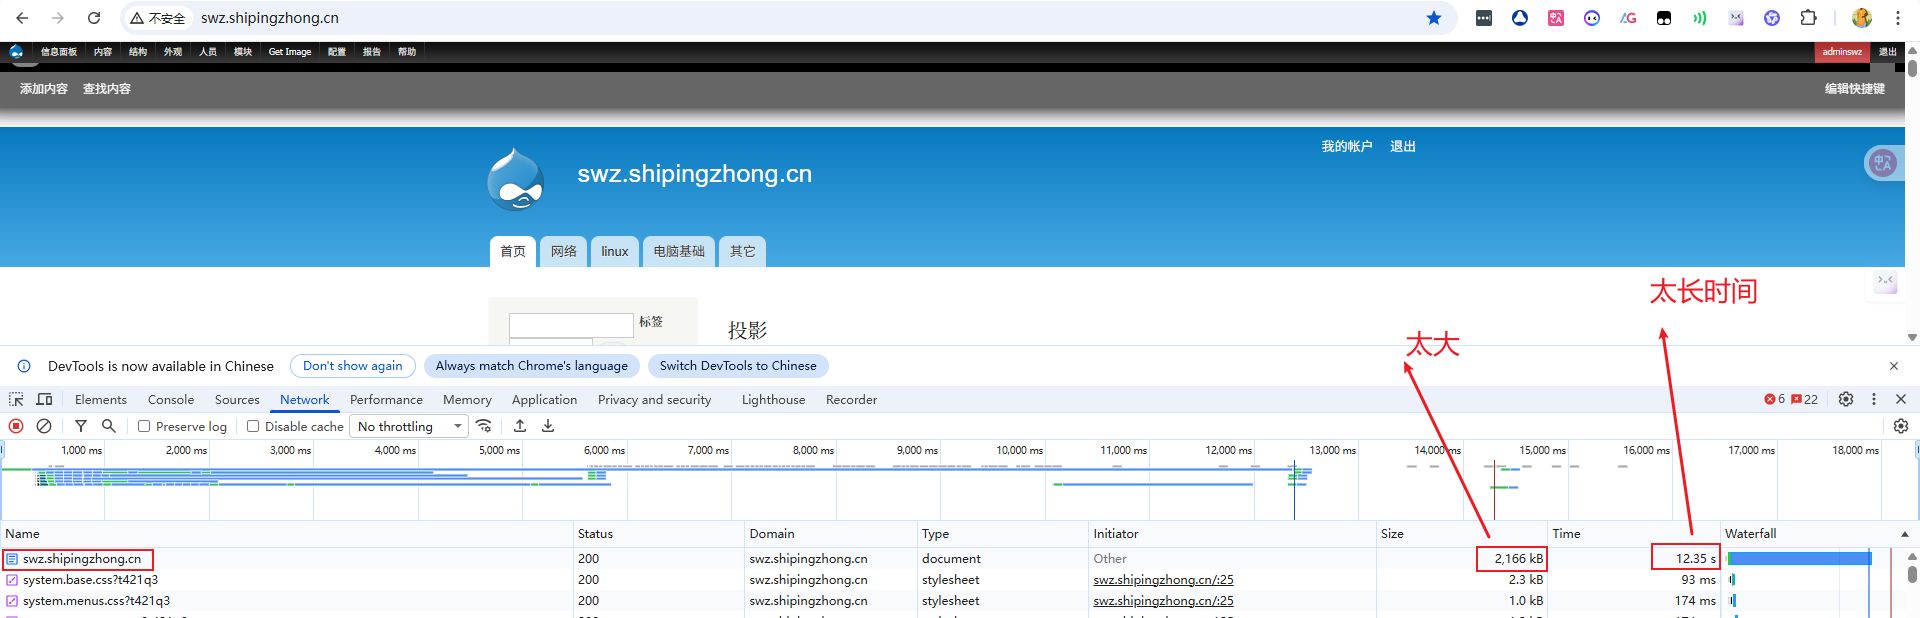Enable the Disable cache checkbox

coord(253,426)
